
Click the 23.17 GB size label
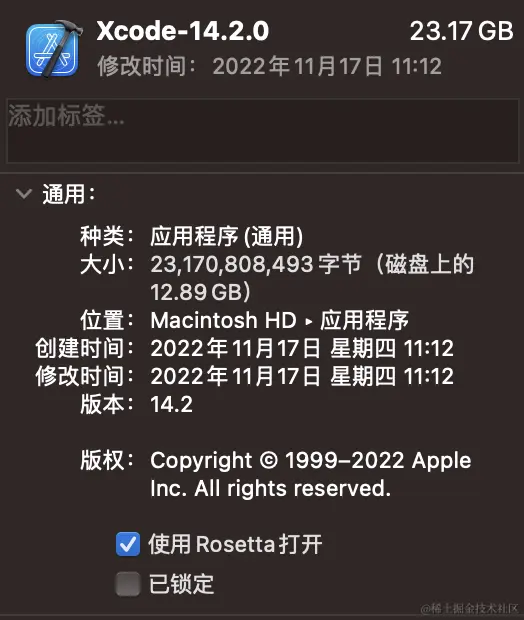point(462,31)
